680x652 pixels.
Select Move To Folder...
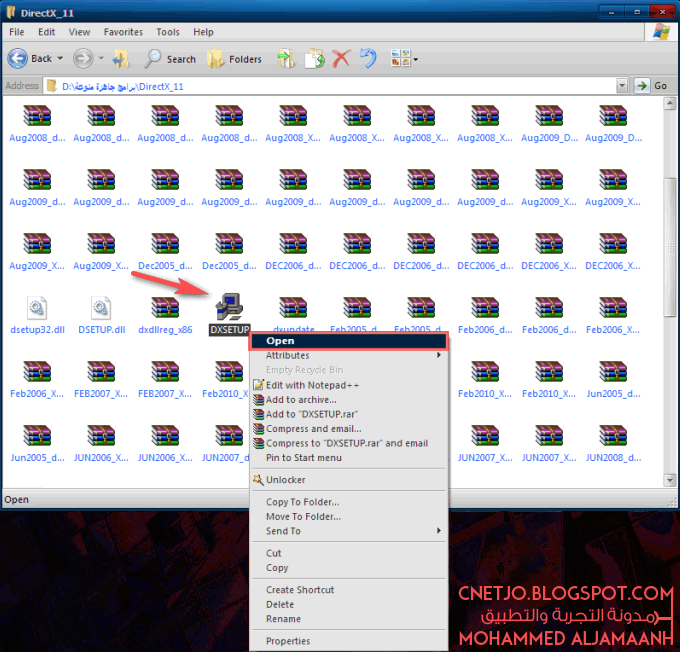[348, 516]
